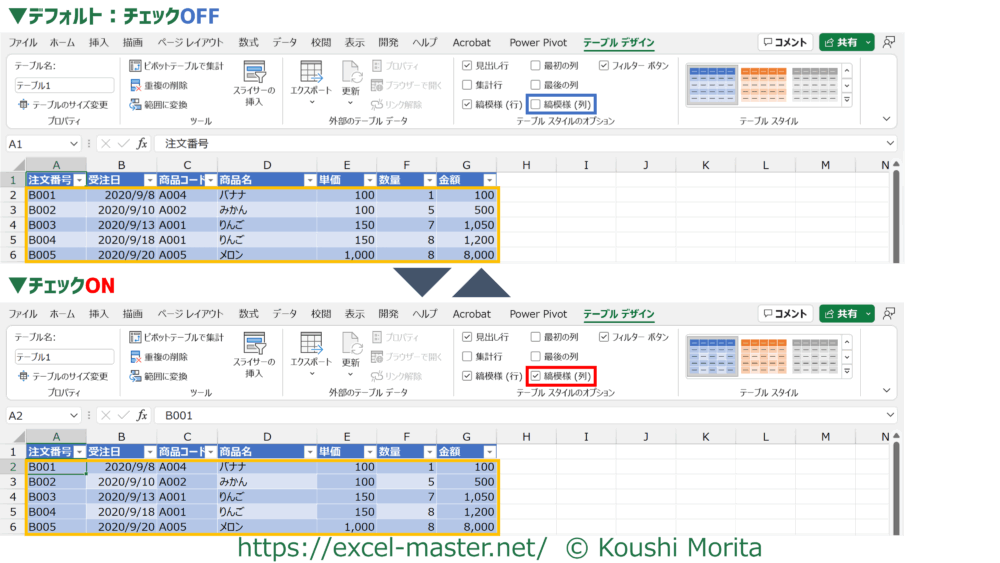
Task: Click テーブルのサイズ変更 in the チェックOFF ribbon
Action: point(62,104)
